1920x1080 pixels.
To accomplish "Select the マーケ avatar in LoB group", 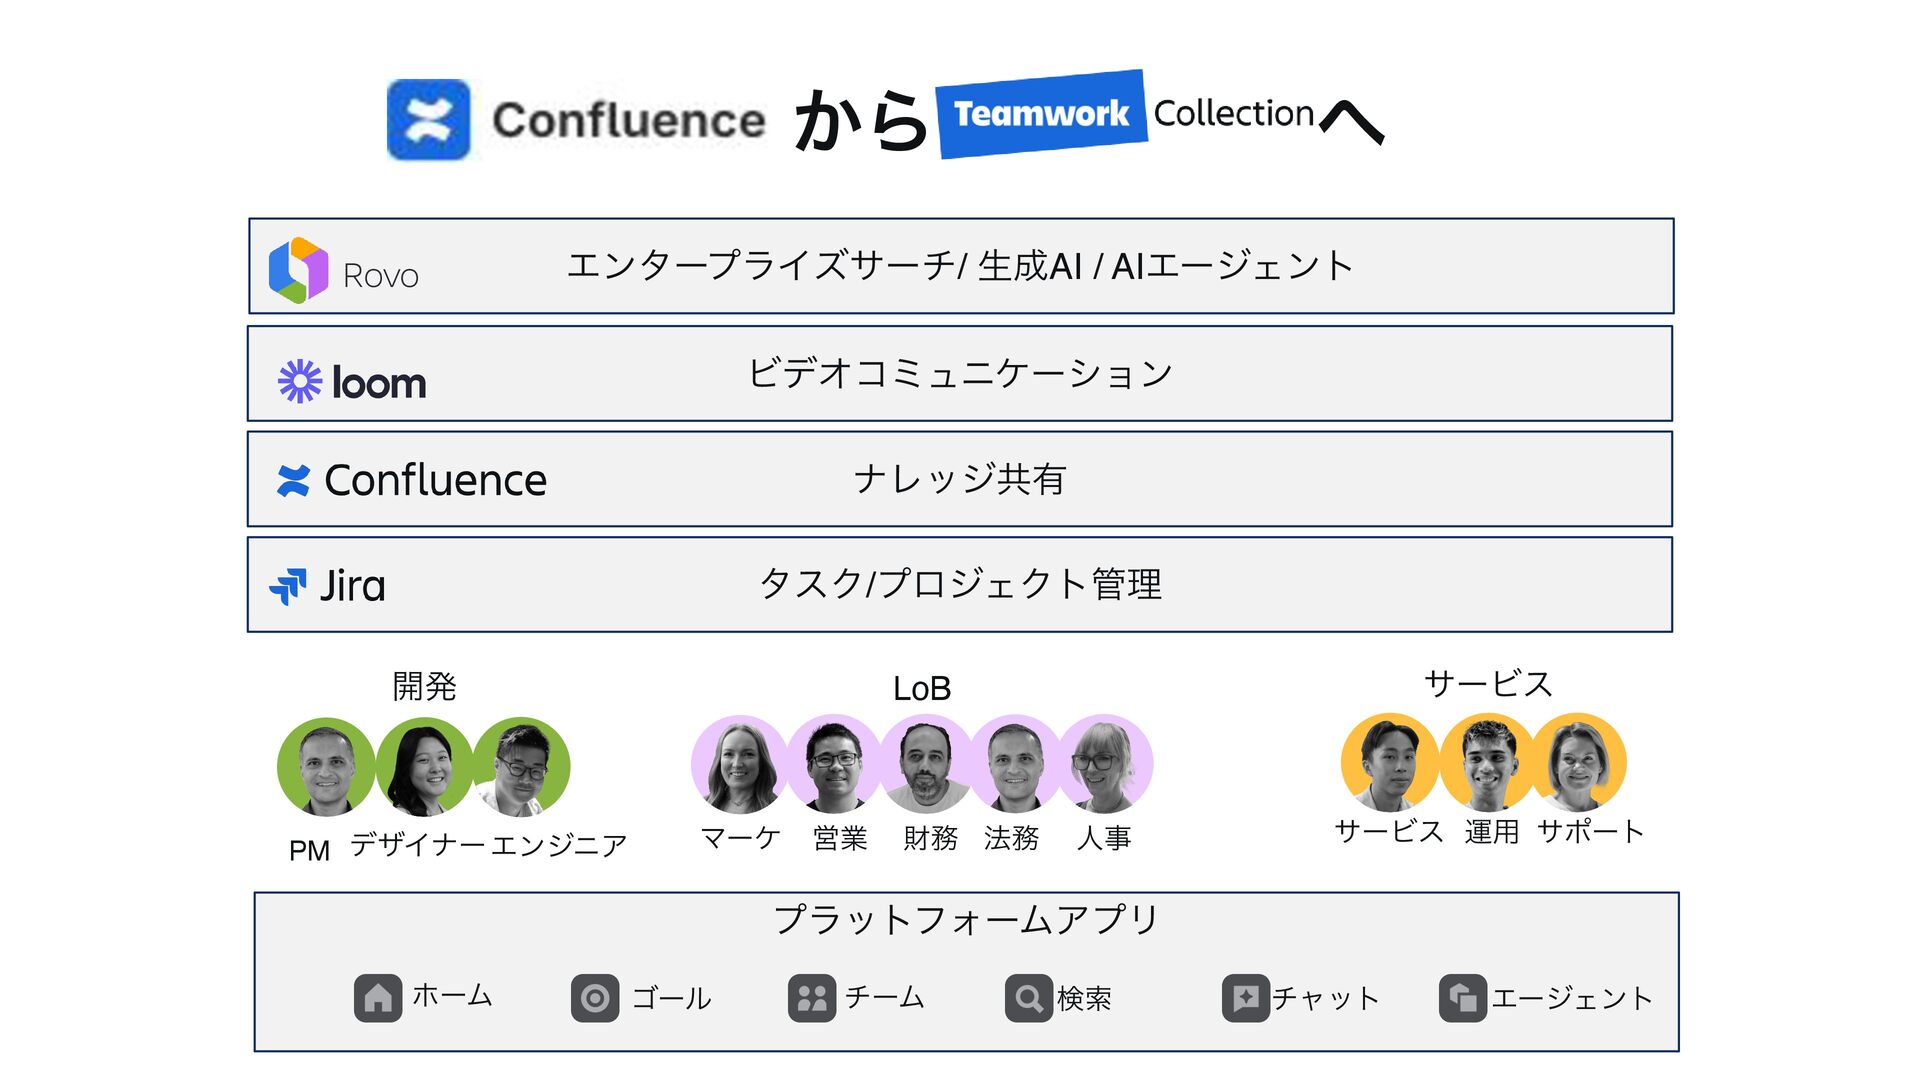I will click(x=740, y=764).
